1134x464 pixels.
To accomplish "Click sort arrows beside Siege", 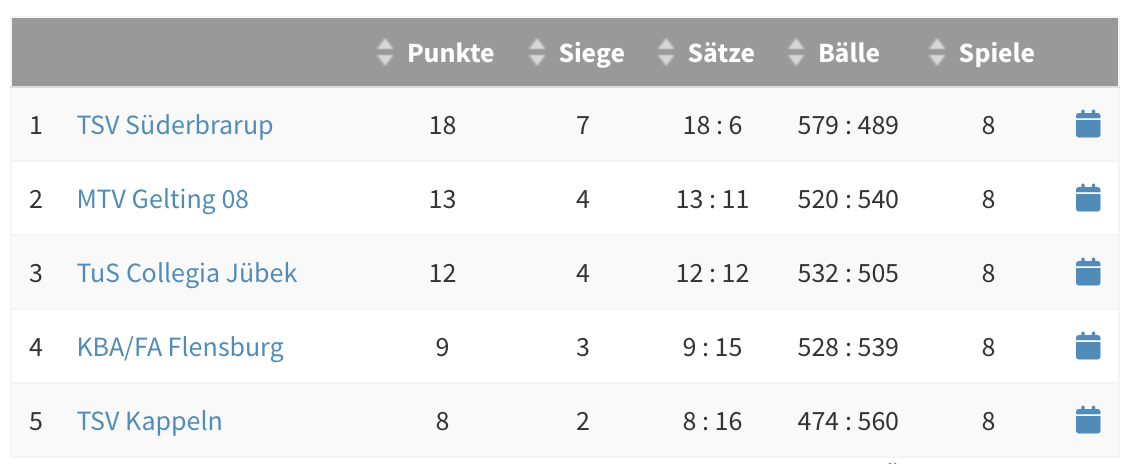I will point(538,53).
